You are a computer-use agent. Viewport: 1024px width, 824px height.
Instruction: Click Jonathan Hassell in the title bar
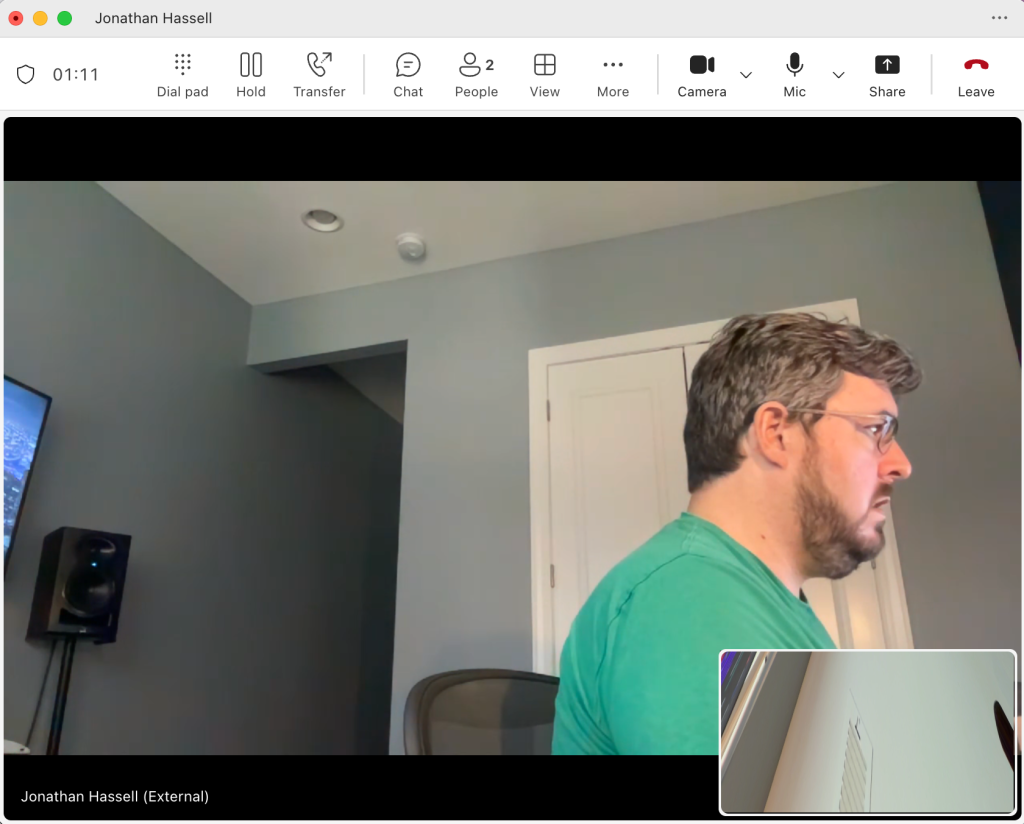point(153,17)
